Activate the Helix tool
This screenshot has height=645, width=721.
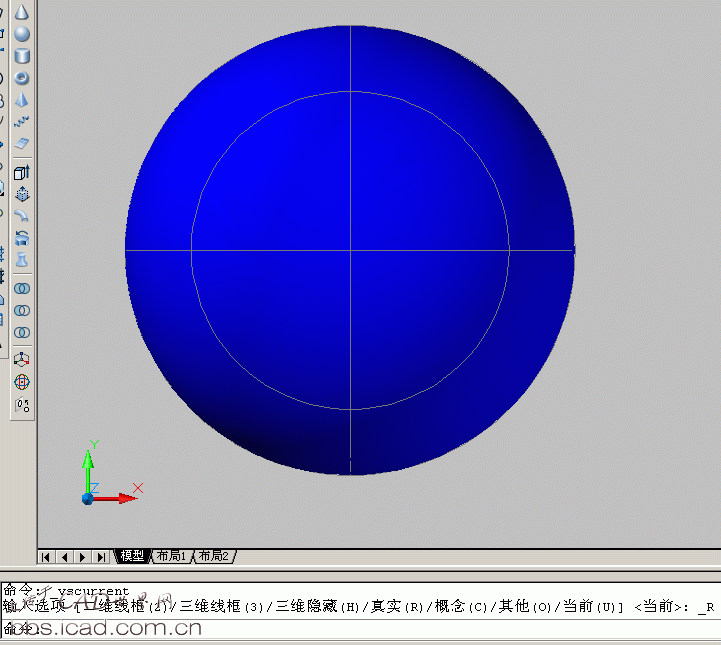click(22, 122)
